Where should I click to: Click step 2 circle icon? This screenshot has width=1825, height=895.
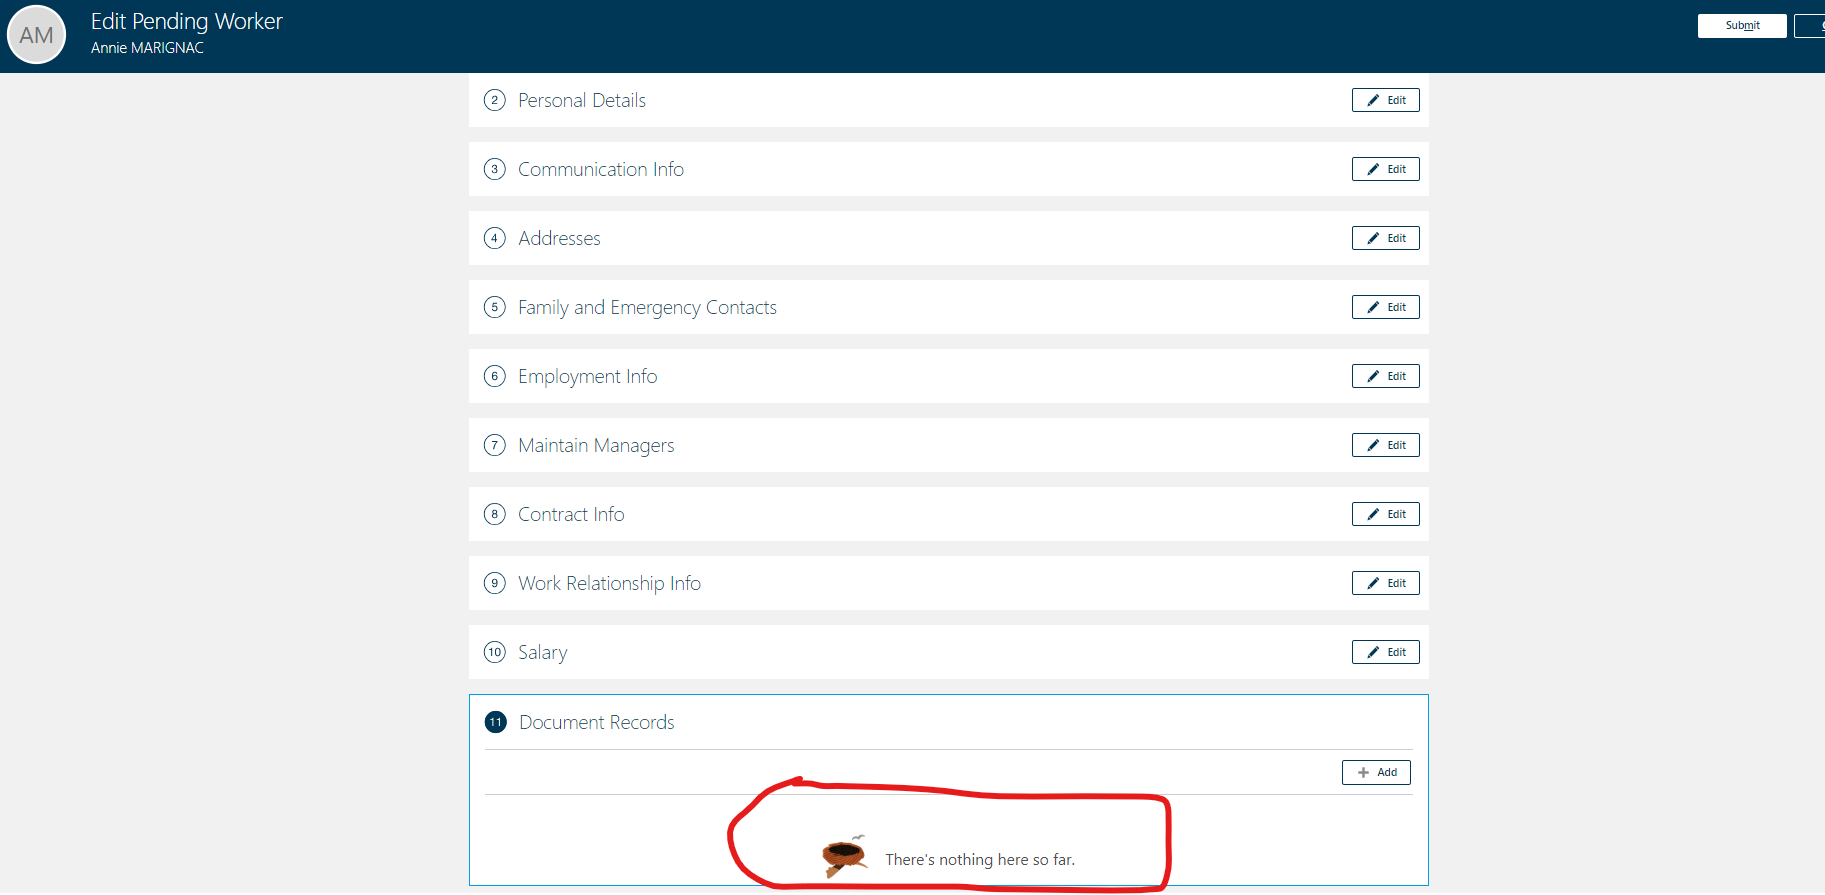[x=495, y=100]
